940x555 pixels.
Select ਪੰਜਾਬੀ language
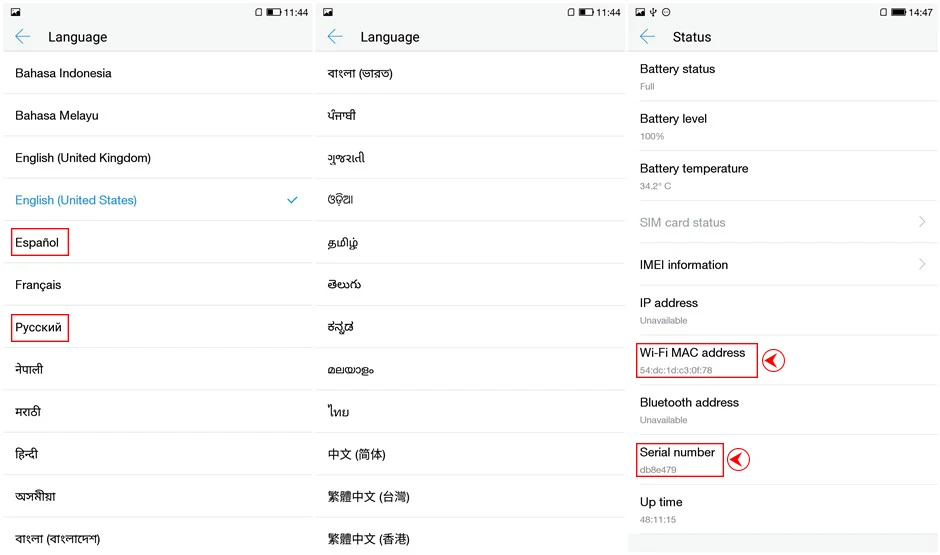[x=471, y=115]
